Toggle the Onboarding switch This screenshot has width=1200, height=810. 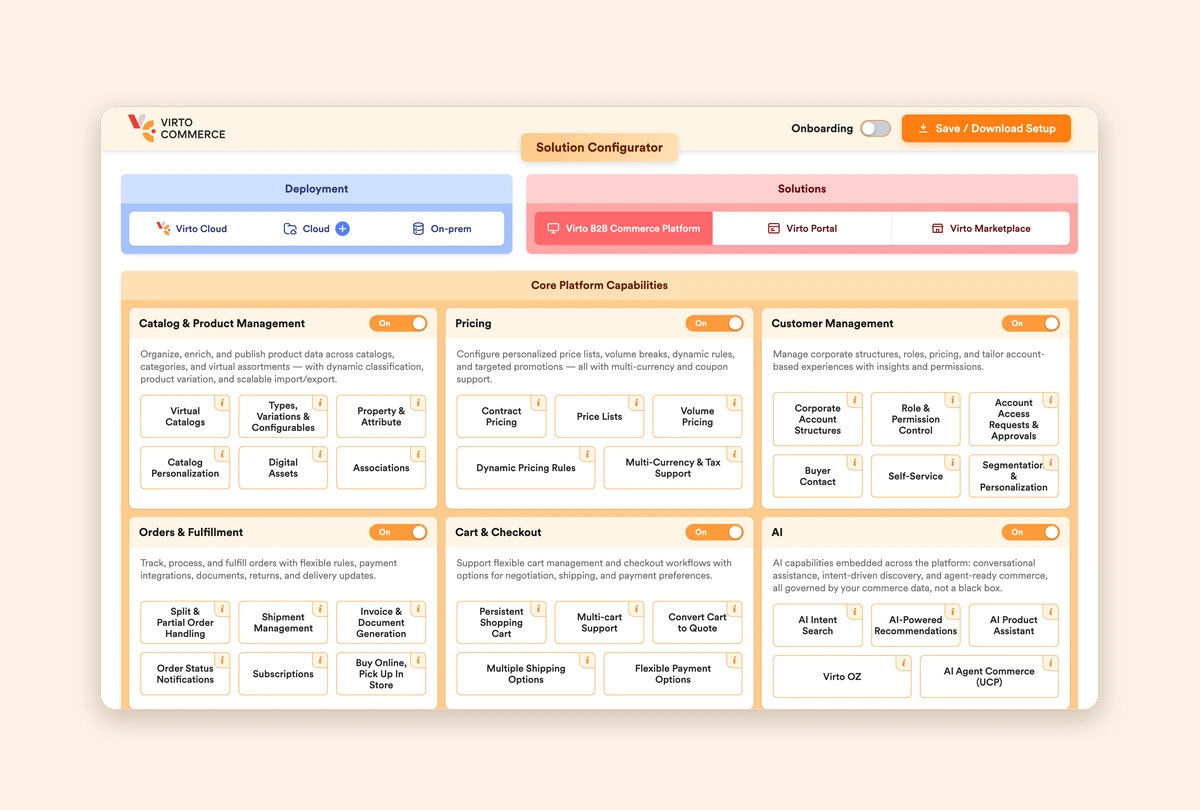(x=875, y=128)
